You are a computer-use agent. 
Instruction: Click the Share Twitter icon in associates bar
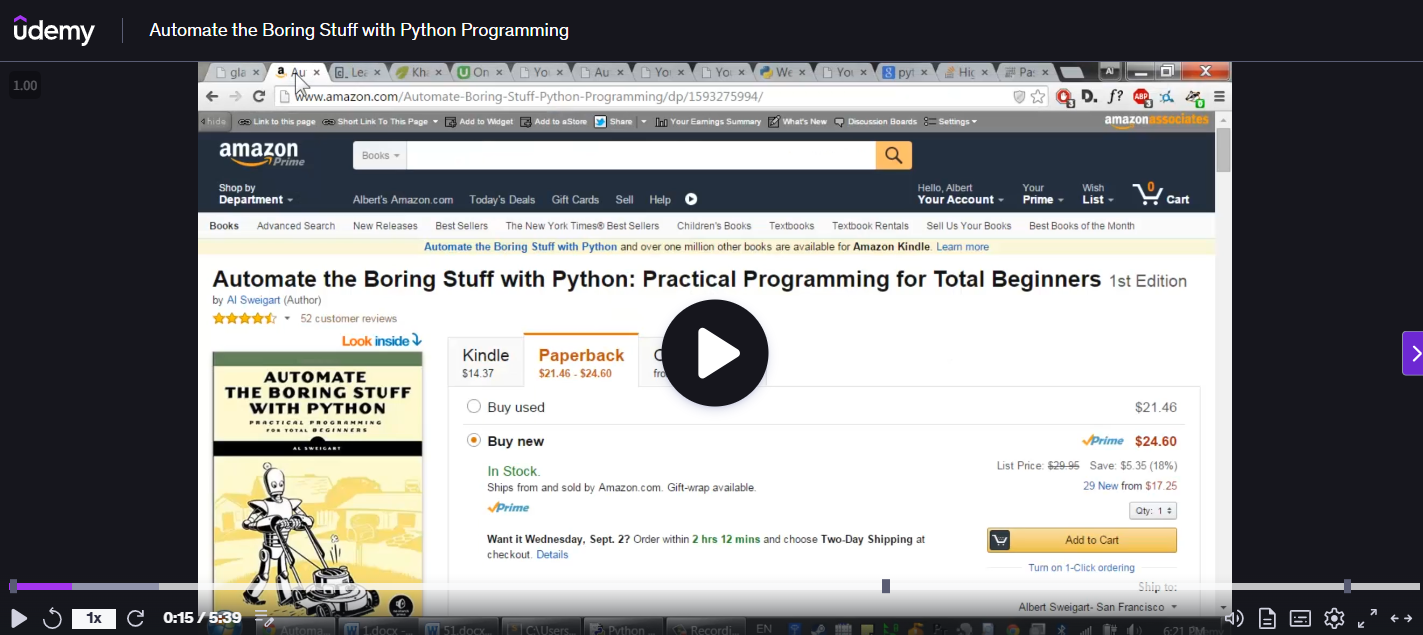600,121
